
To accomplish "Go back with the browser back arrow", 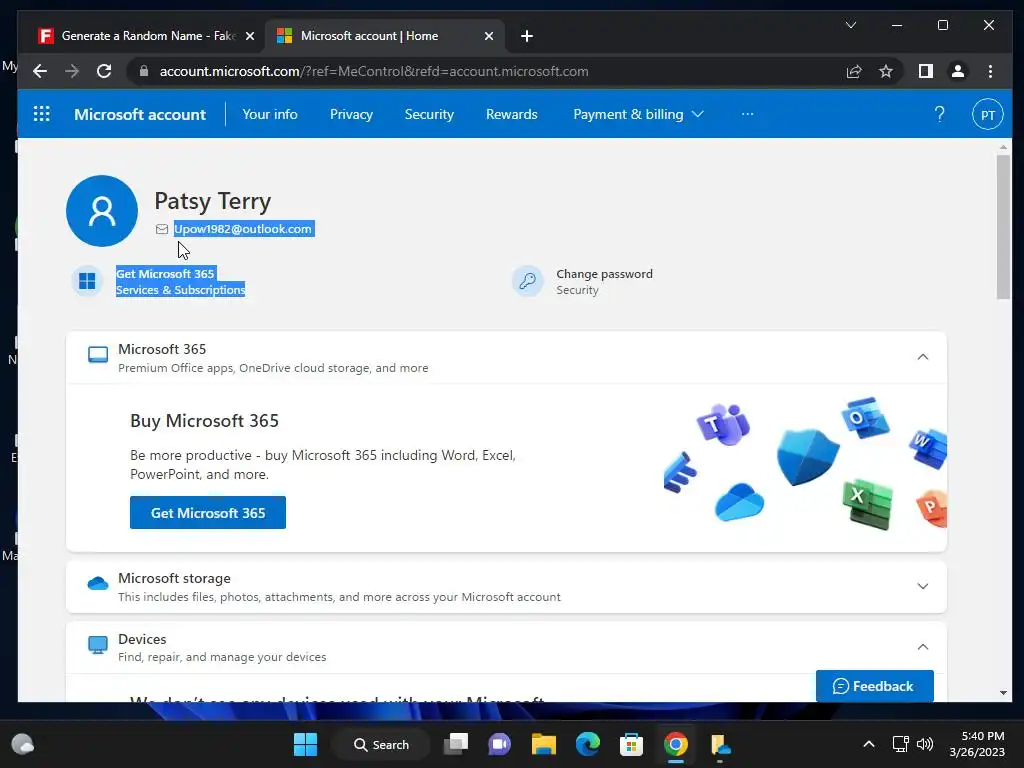I will tap(40, 71).
